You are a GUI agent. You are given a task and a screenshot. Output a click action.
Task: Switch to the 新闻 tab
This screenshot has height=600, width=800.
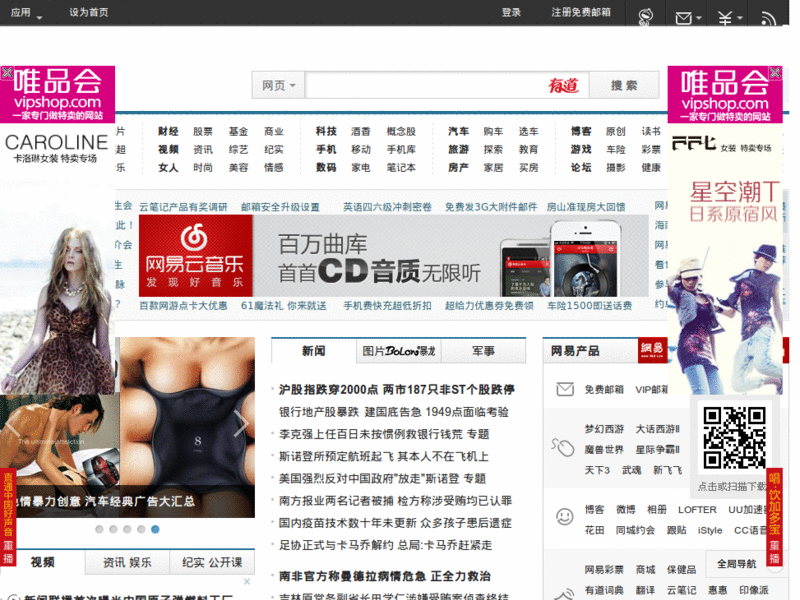point(313,351)
